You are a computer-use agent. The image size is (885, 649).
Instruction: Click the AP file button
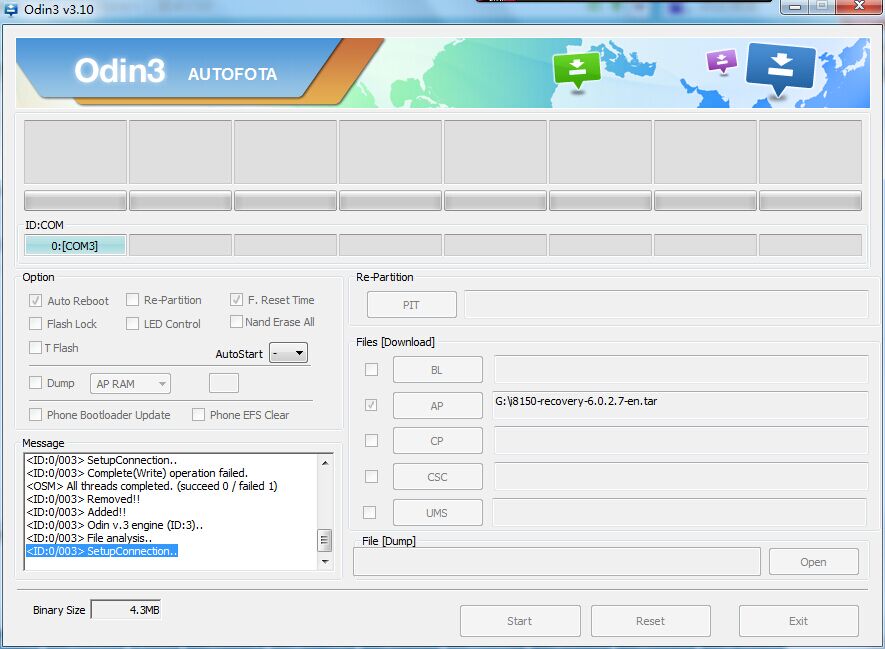tap(437, 405)
